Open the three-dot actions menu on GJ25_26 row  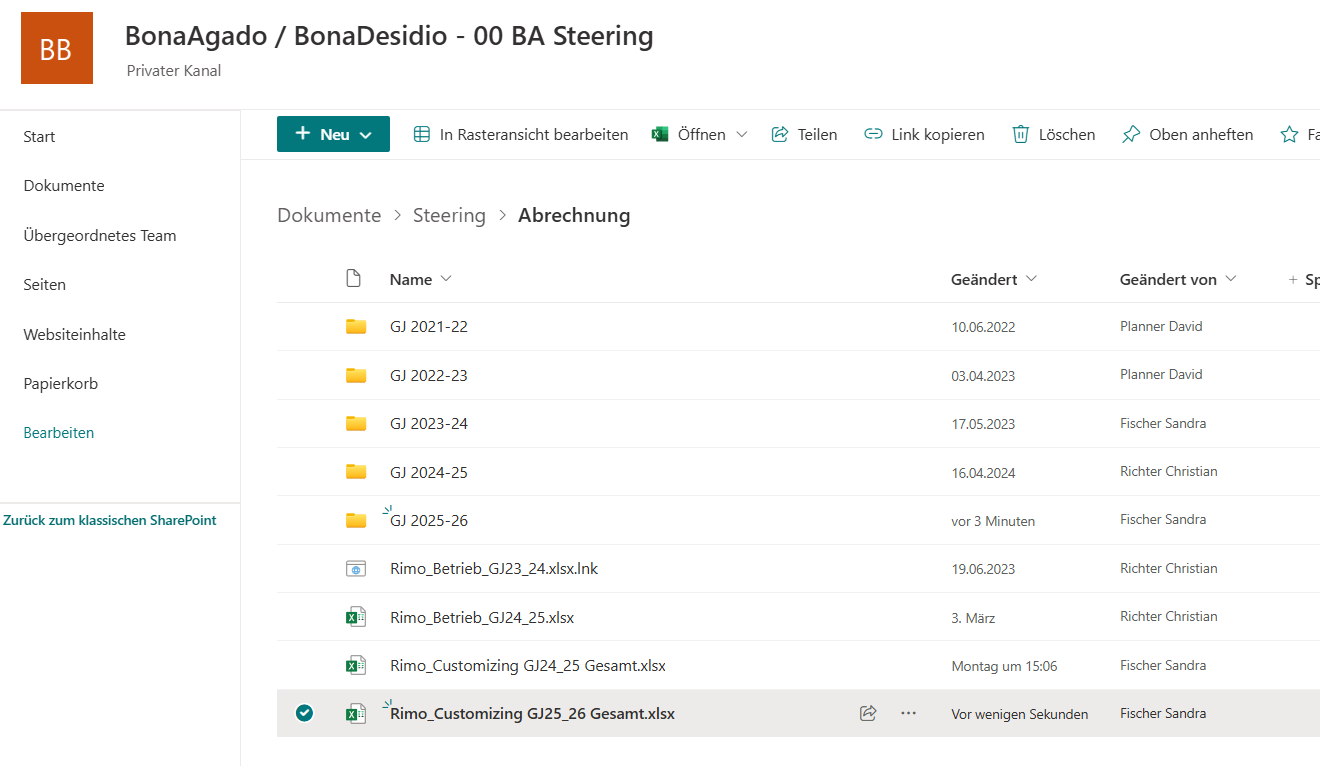pos(908,713)
